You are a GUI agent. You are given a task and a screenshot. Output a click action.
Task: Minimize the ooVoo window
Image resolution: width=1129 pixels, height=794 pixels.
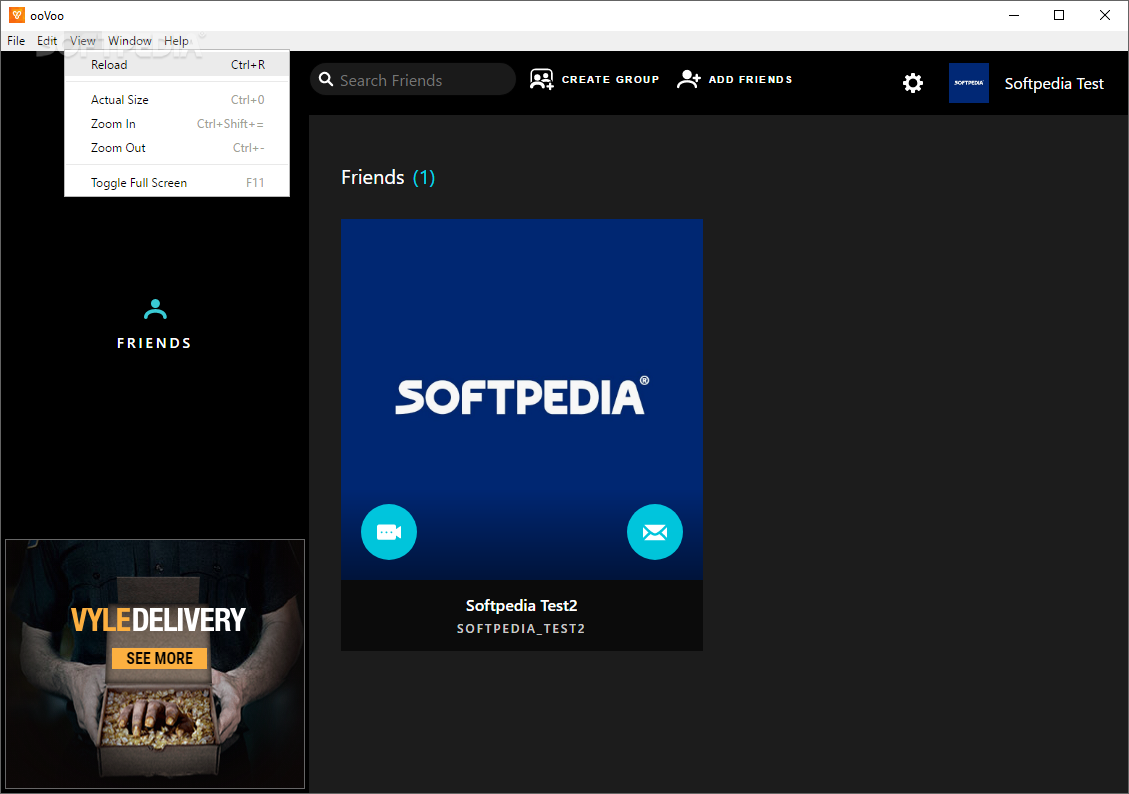pyautogui.click(x=1014, y=15)
